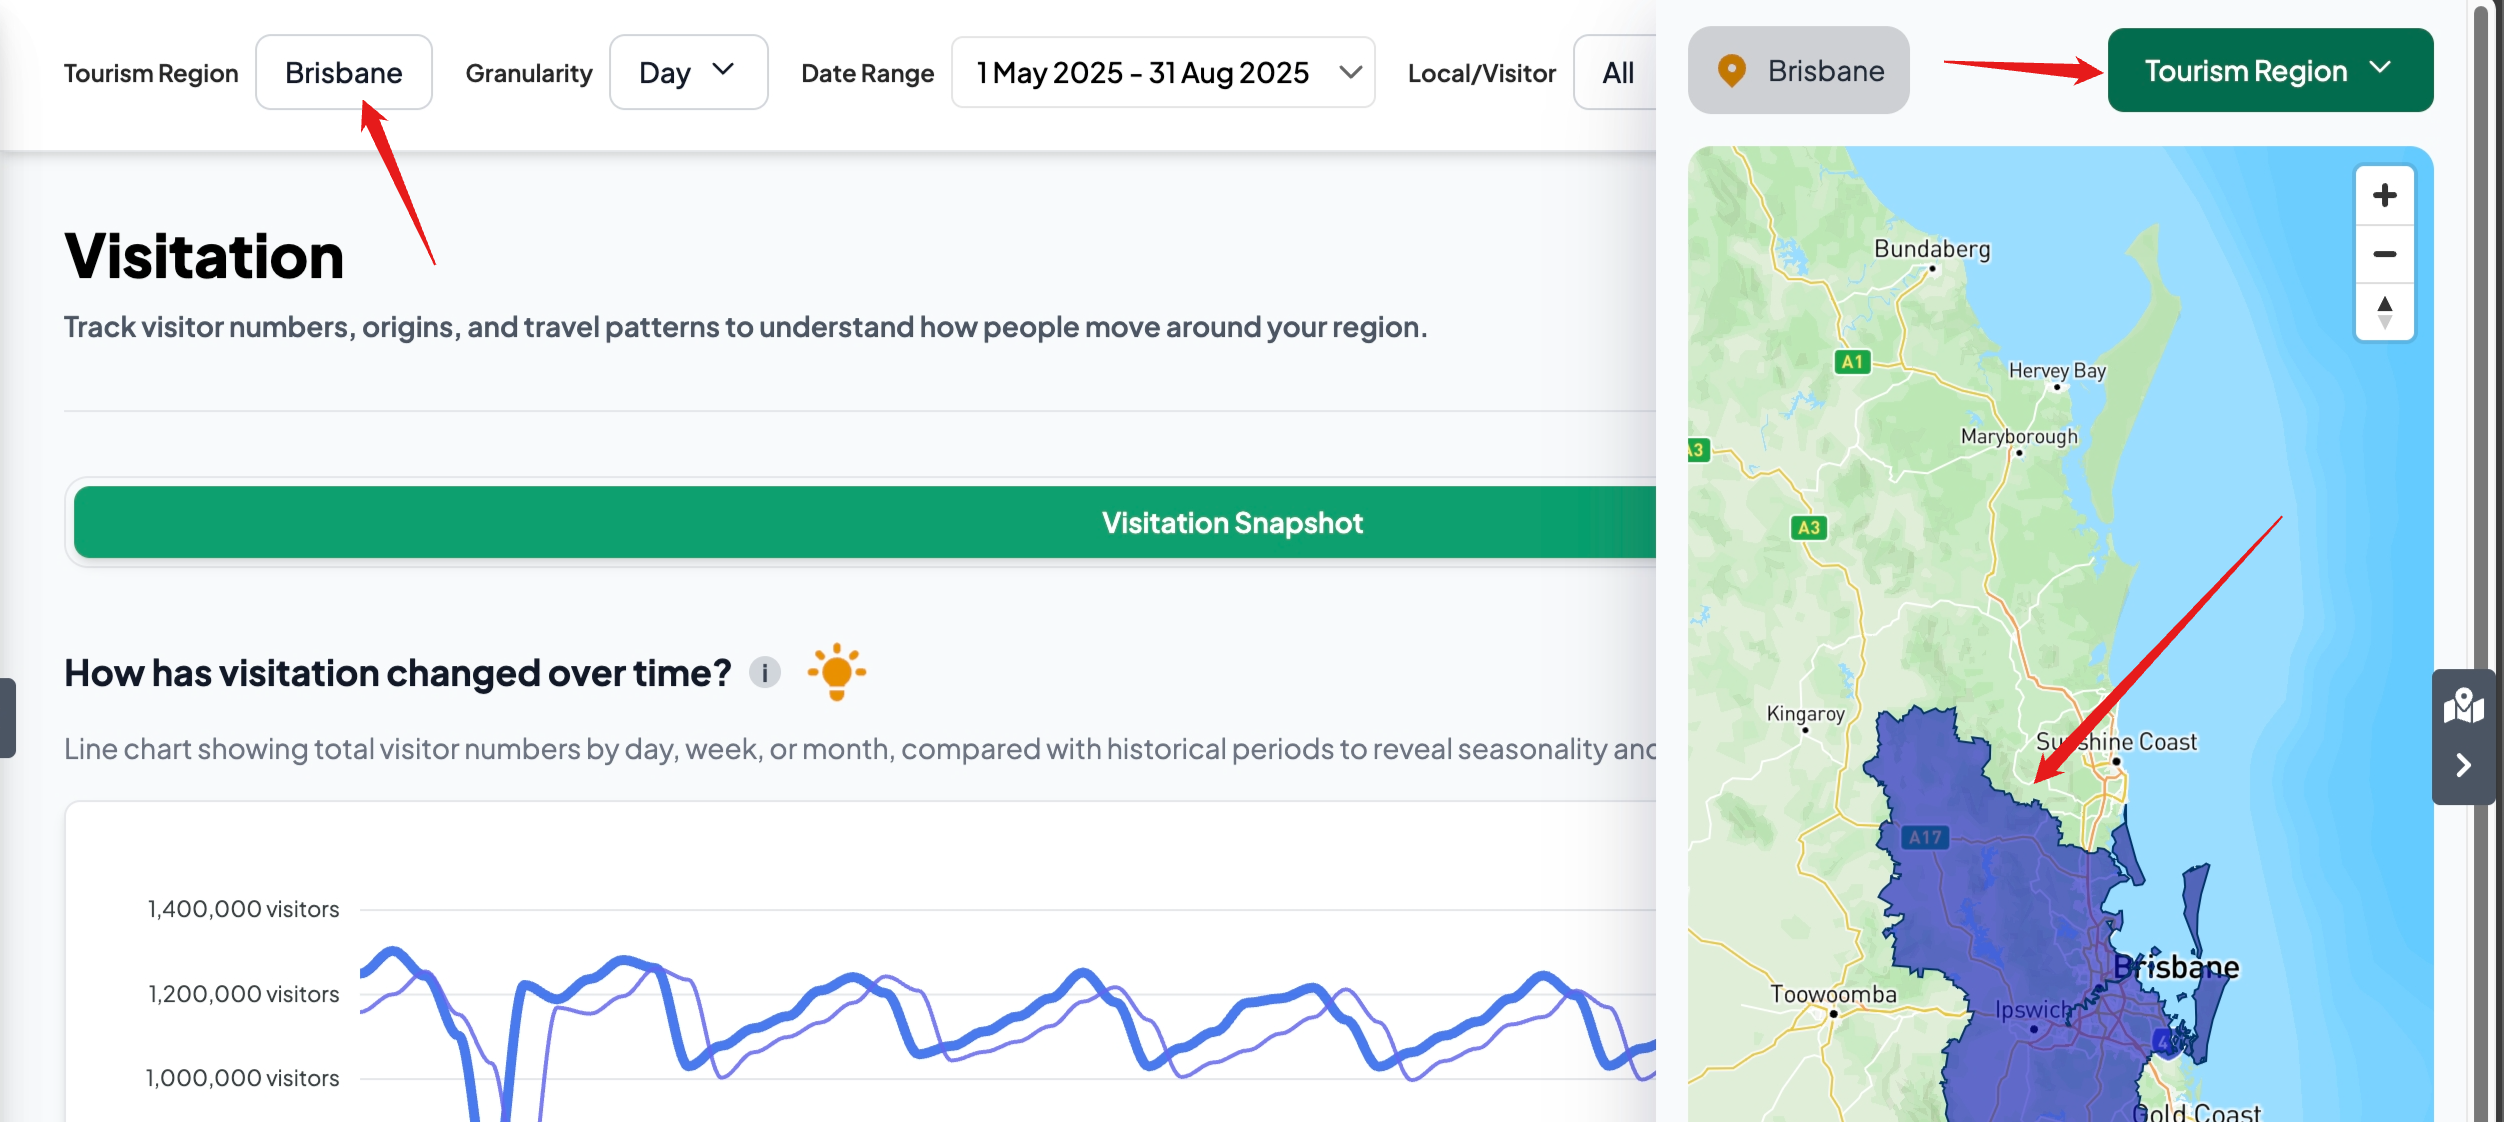Screen dimensions: 2504x1122
Task: Click the map panel toggle icon
Action: [2463, 706]
